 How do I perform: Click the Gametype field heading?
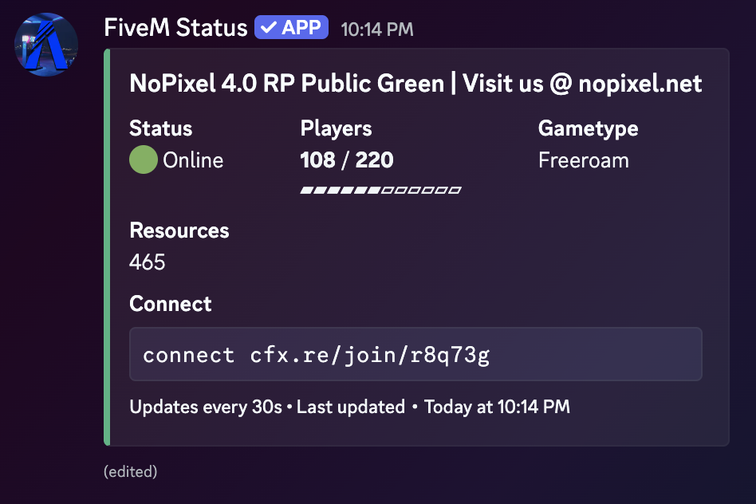[588, 129]
